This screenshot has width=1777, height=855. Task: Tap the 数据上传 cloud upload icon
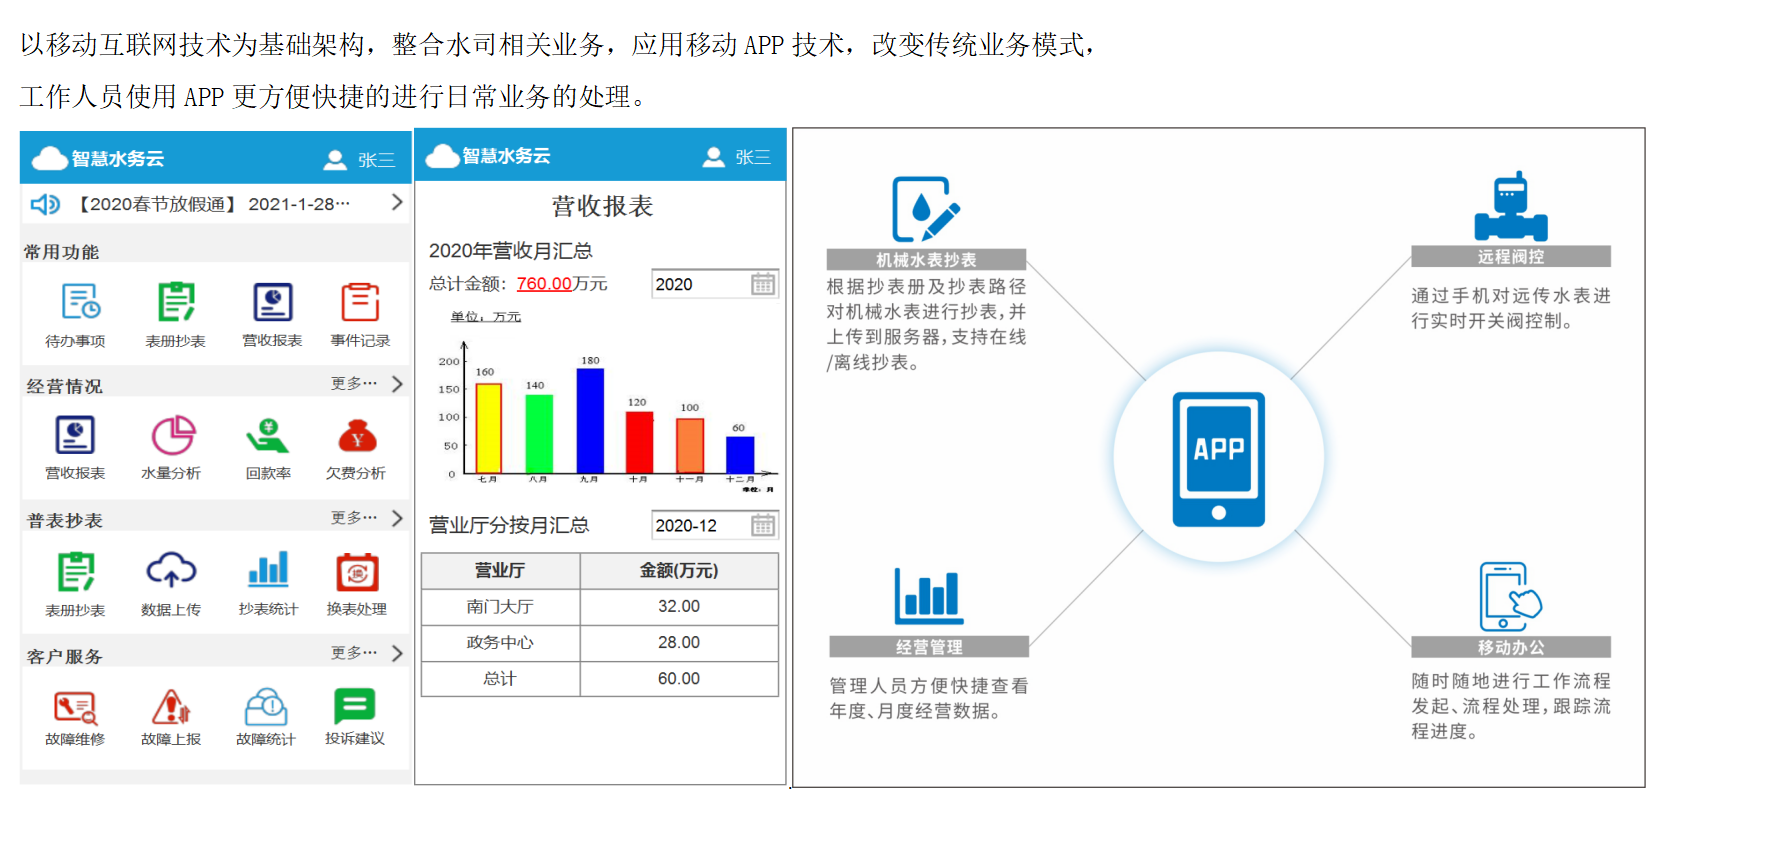click(x=171, y=571)
